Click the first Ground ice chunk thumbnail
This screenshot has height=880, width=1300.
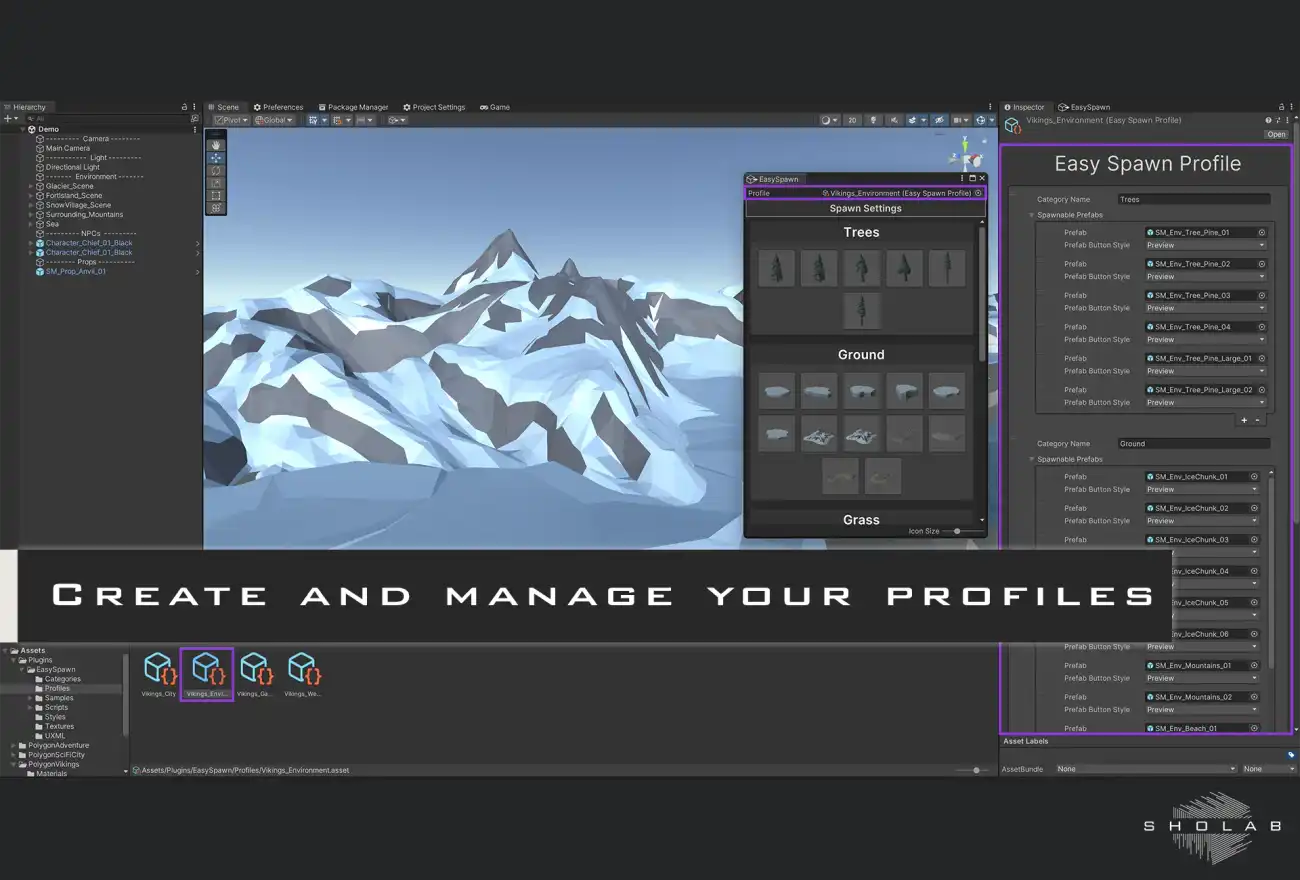776,391
